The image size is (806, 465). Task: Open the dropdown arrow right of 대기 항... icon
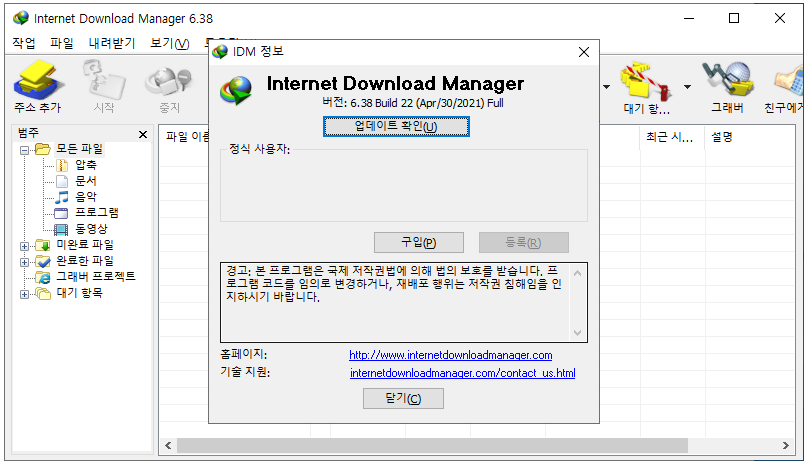click(x=687, y=86)
